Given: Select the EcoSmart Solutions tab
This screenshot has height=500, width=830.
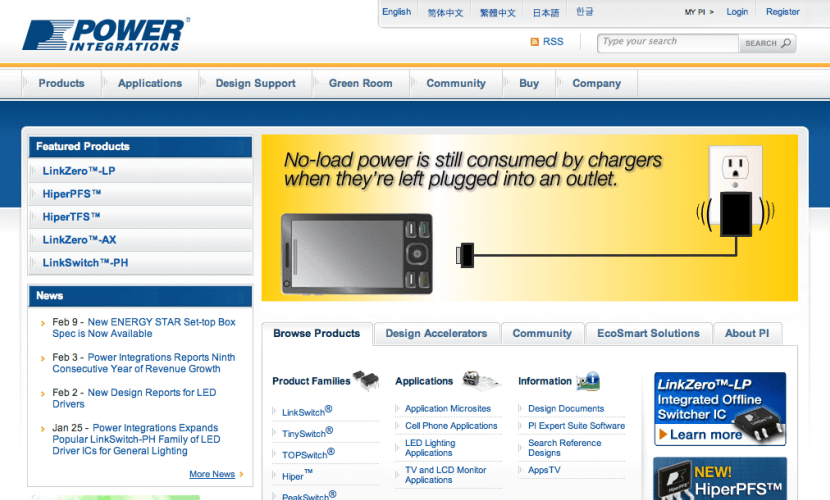Looking at the screenshot, I should (648, 333).
